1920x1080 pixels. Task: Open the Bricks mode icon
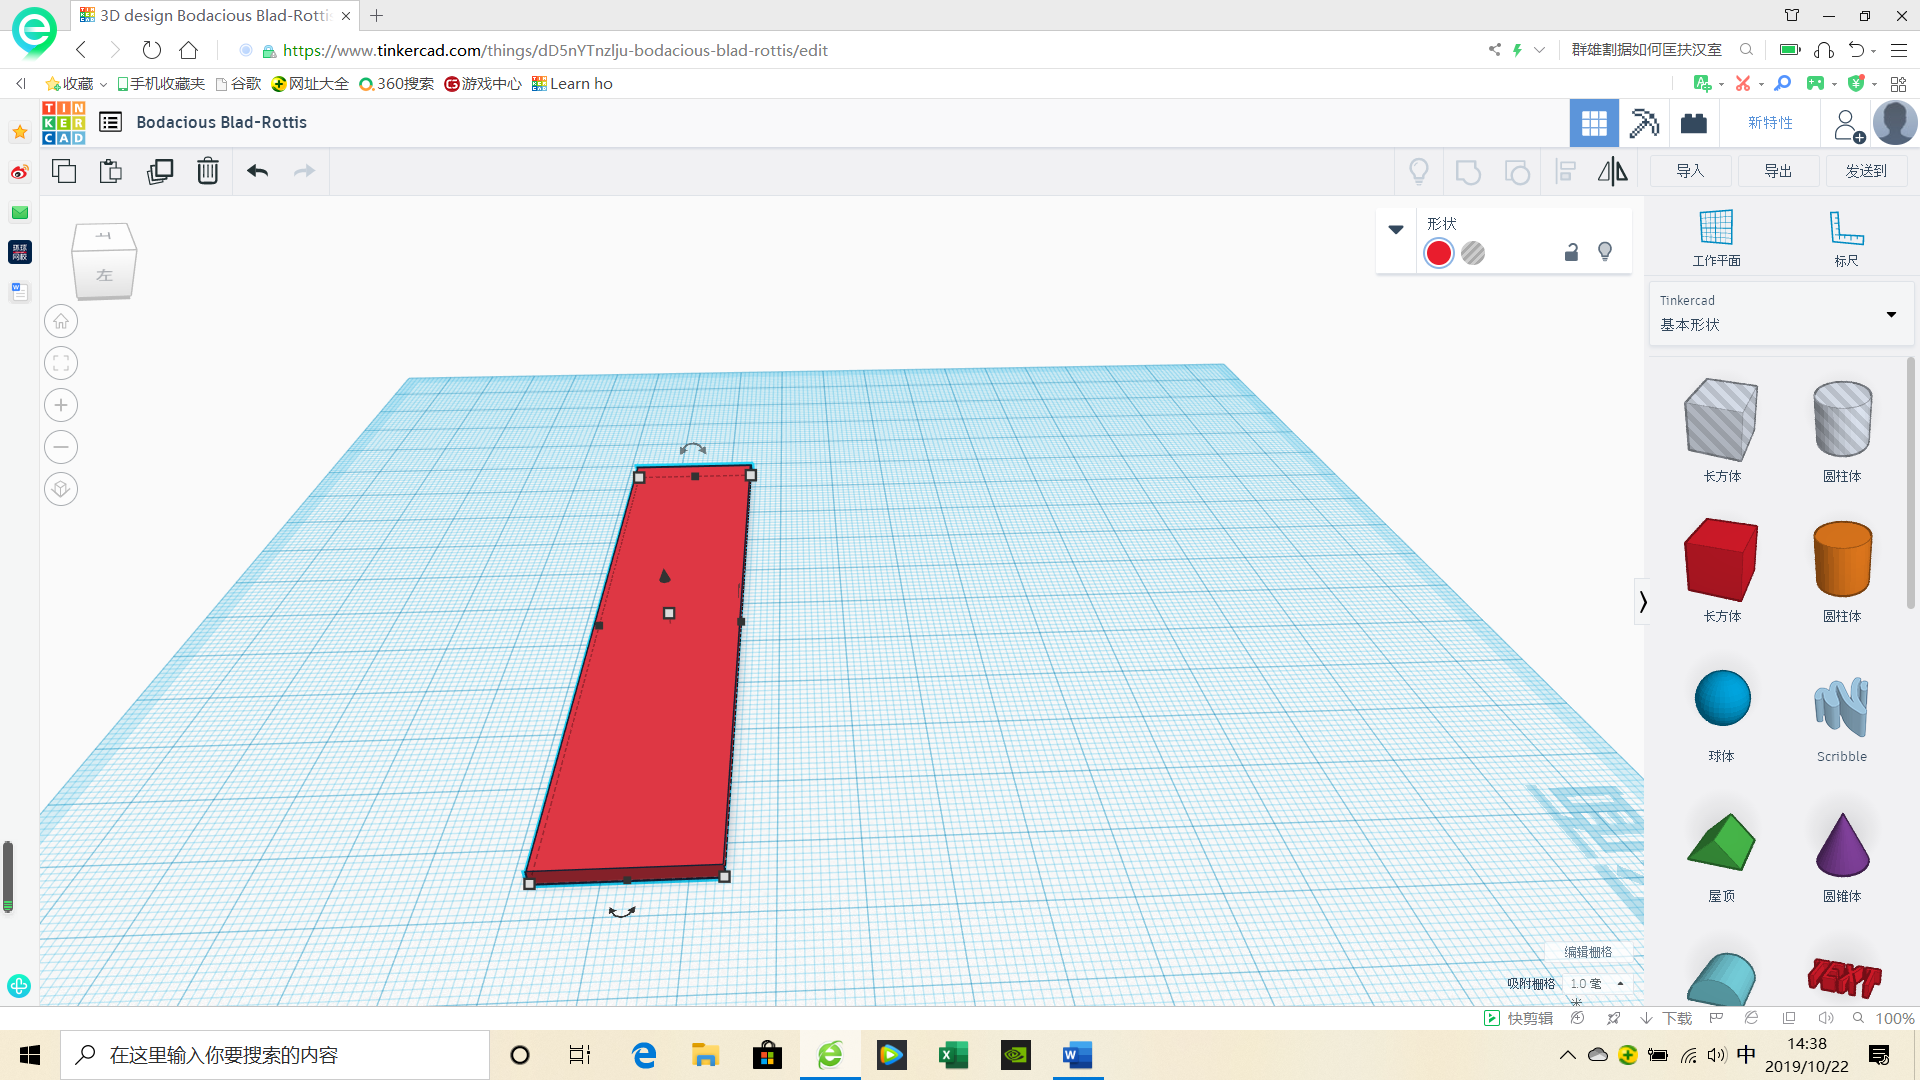(1694, 123)
